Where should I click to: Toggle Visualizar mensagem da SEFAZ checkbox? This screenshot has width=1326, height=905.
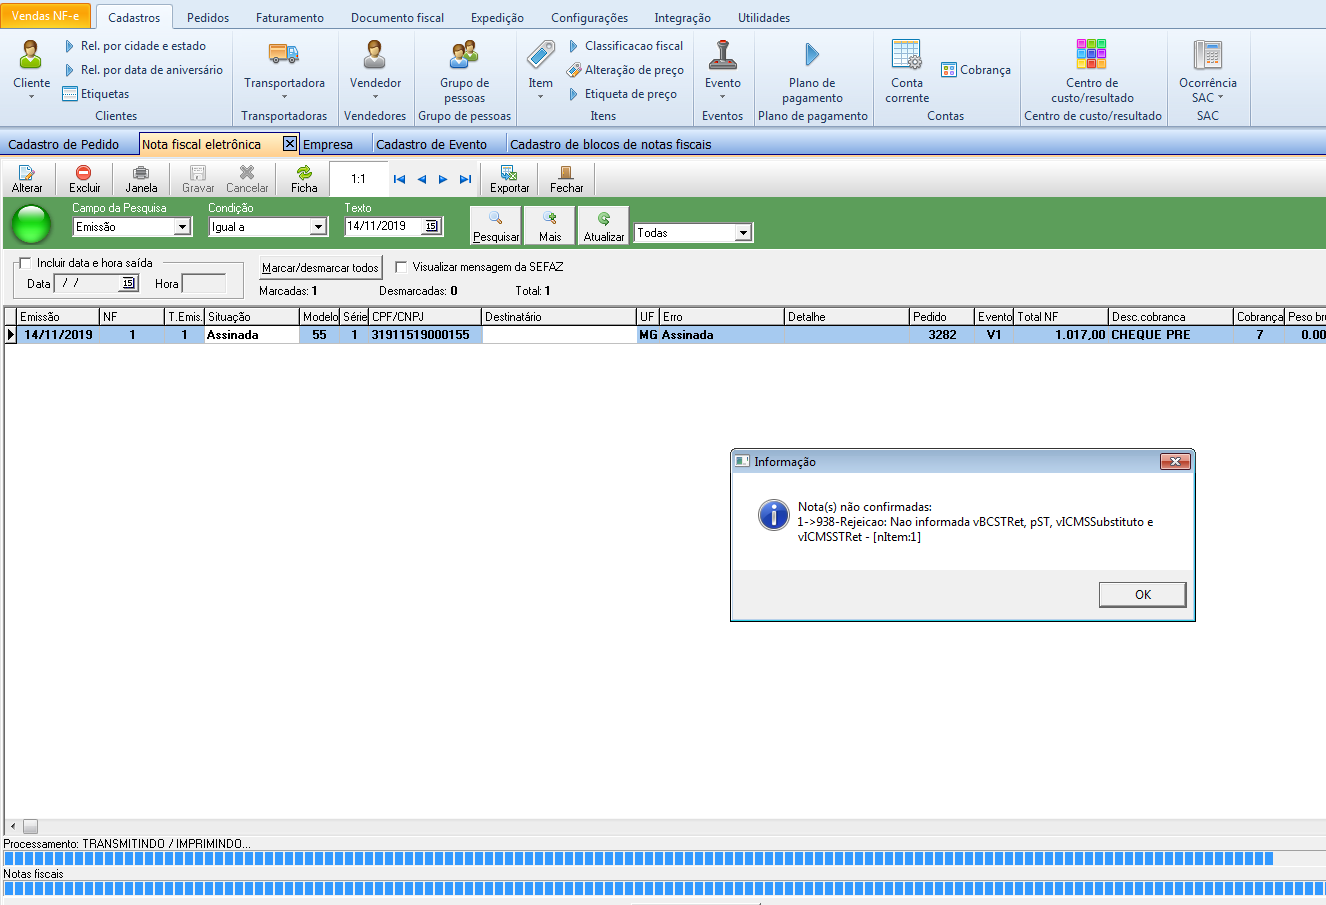(401, 267)
